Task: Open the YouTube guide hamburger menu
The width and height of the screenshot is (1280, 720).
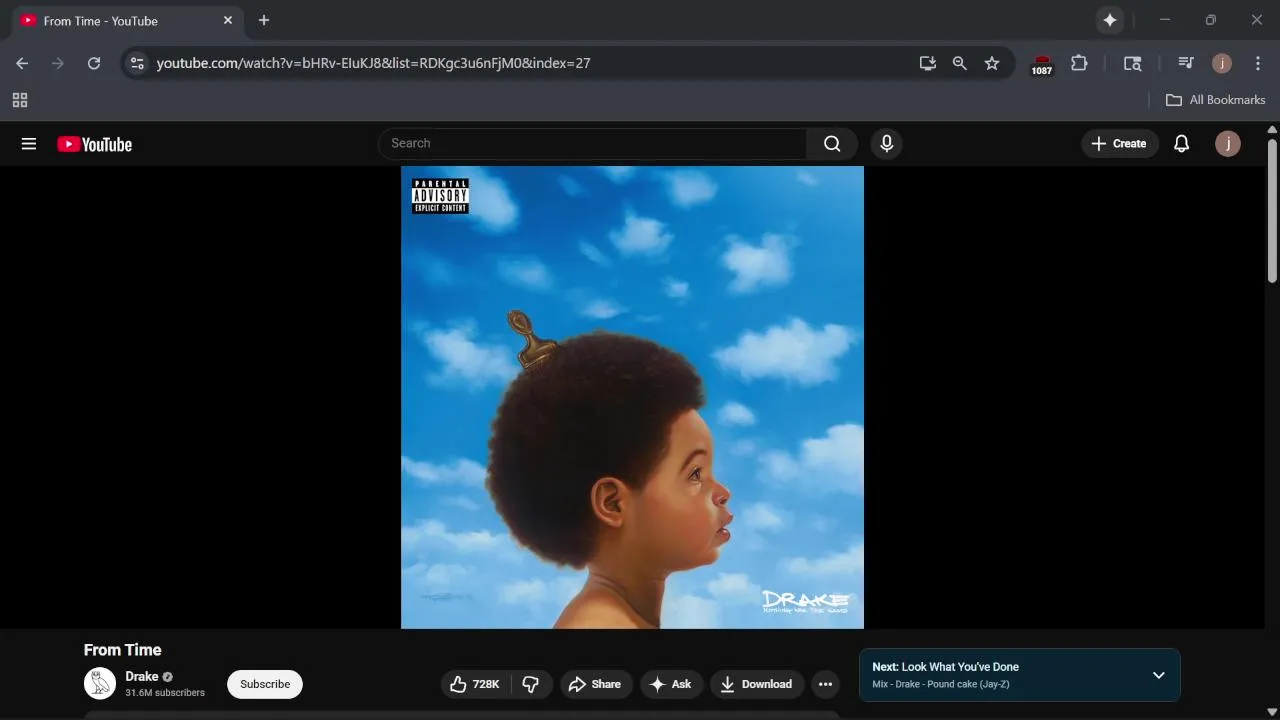Action: [x=29, y=144]
